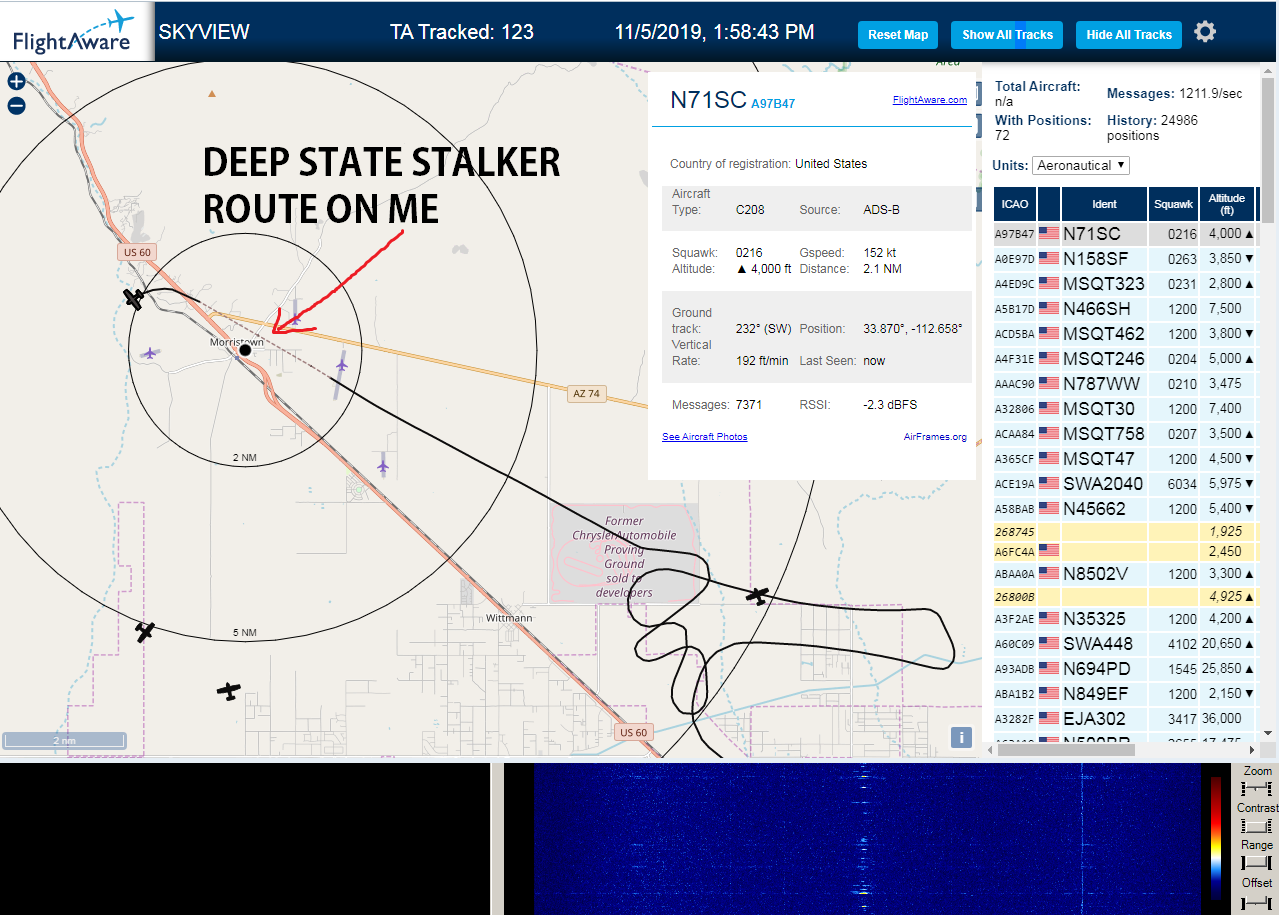Click the map info 'i' button

click(x=961, y=737)
